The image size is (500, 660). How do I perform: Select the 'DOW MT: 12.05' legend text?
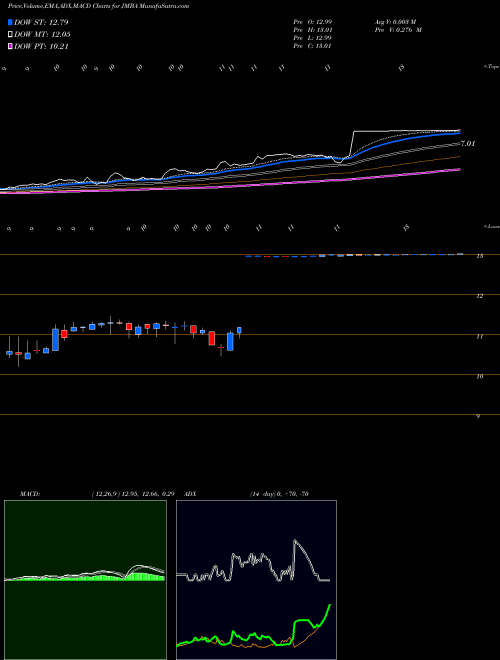[x=42, y=35]
